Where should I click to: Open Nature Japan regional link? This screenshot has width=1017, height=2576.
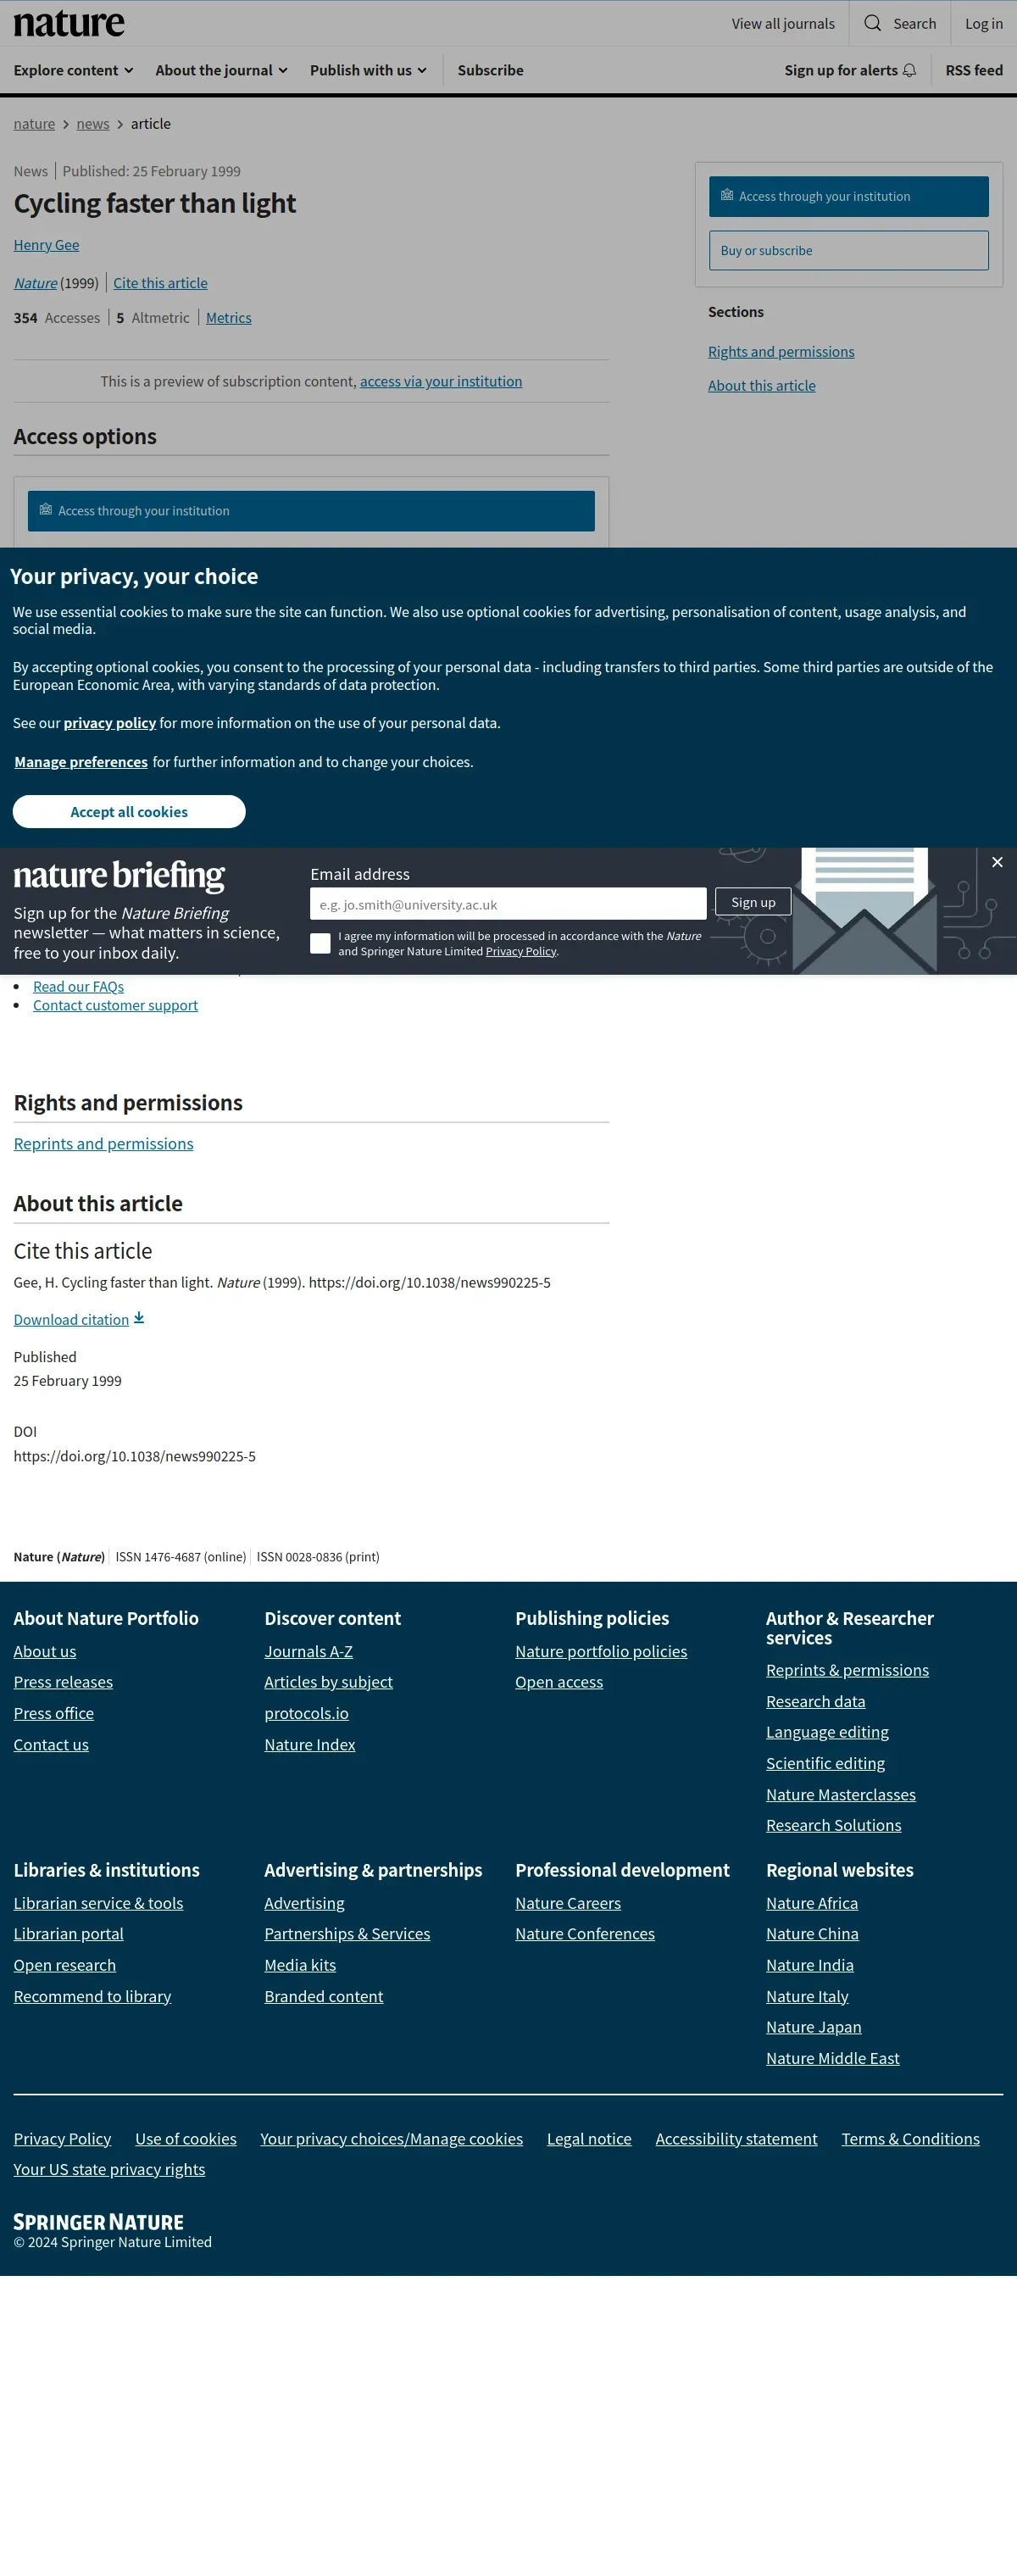click(x=813, y=2028)
